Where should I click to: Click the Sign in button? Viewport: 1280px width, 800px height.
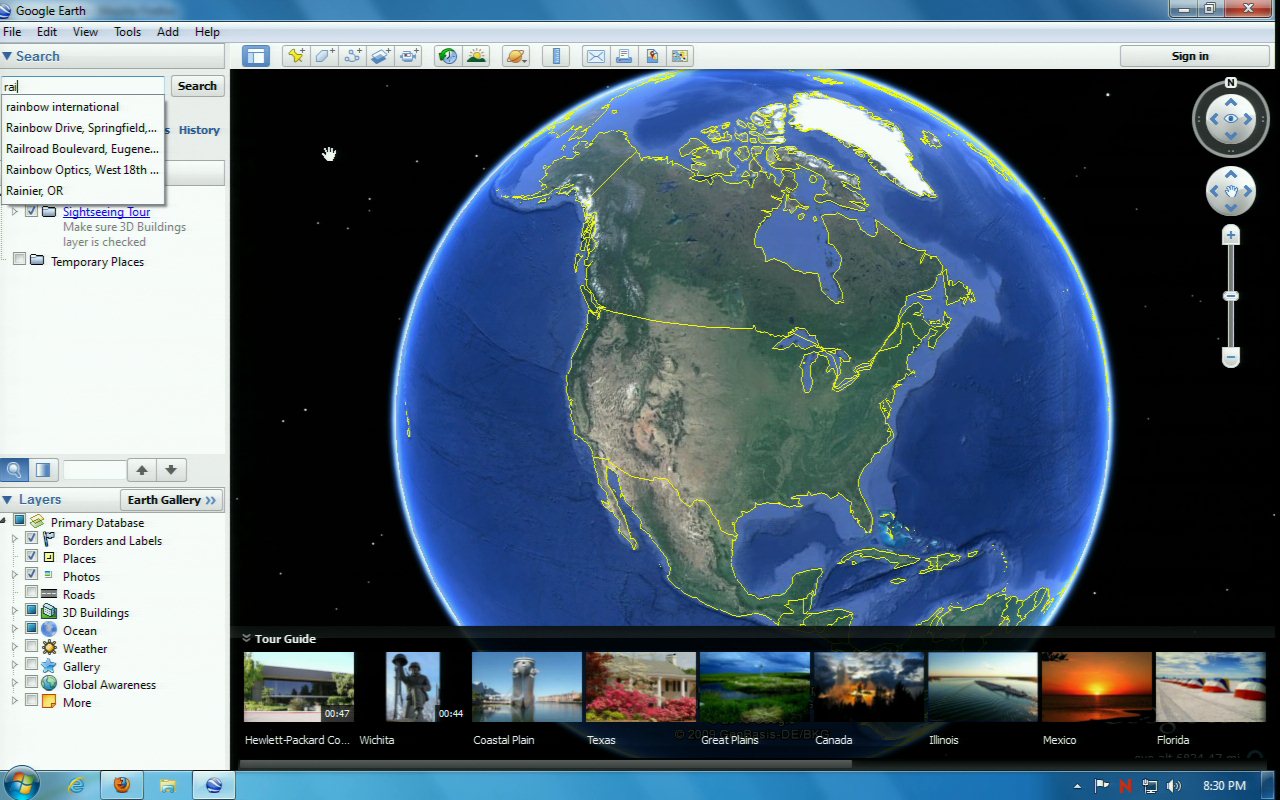pyautogui.click(x=1190, y=56)
